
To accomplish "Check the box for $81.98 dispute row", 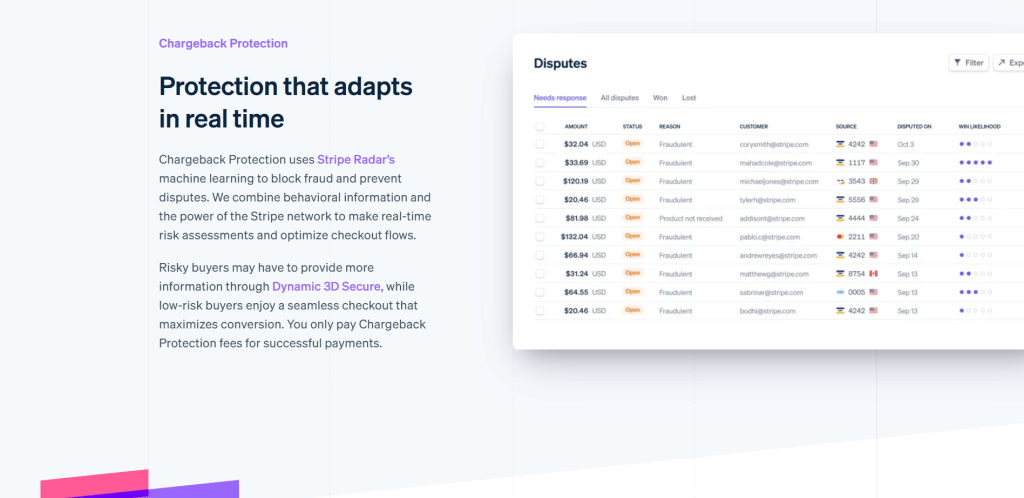I will (x=539, y=218).
